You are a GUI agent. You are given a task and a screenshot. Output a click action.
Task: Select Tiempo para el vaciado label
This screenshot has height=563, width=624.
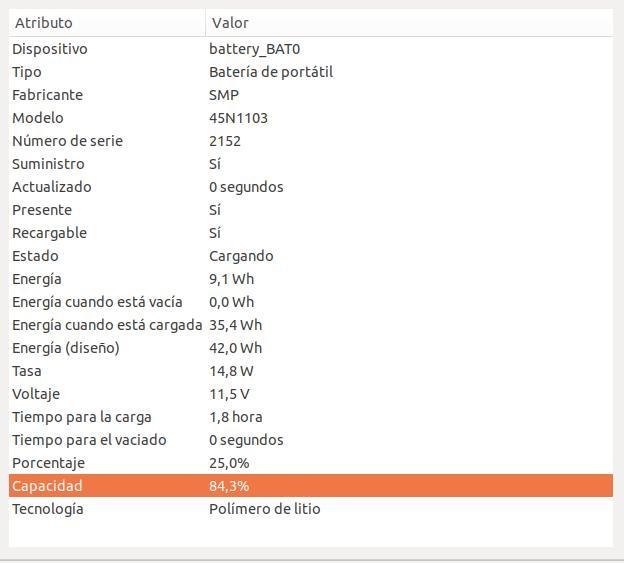89,440
